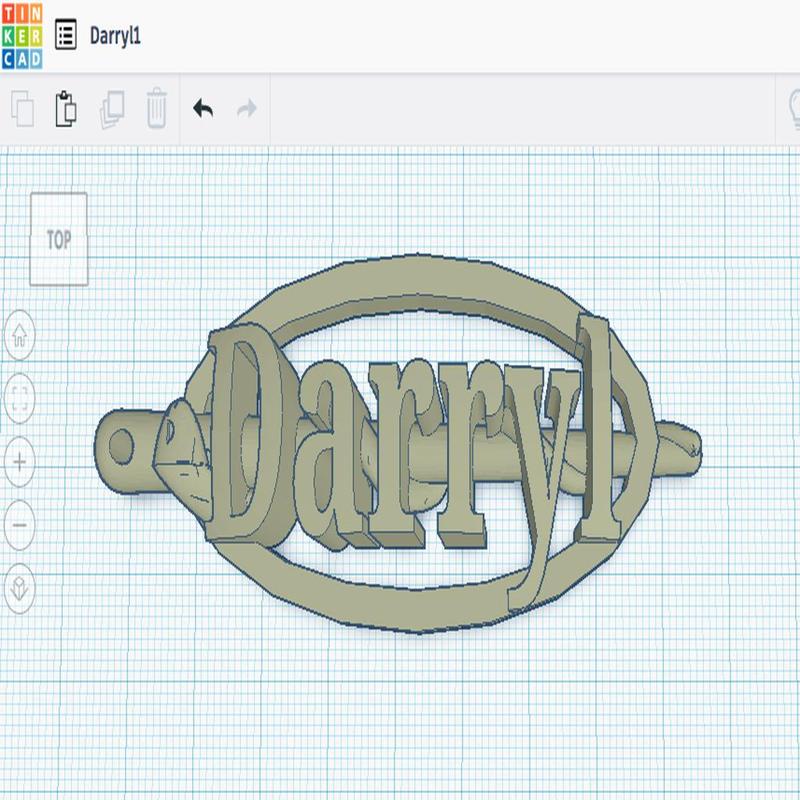Undo the last action
The width and height of the screenshot is (800, 800).
pos(203,109)
